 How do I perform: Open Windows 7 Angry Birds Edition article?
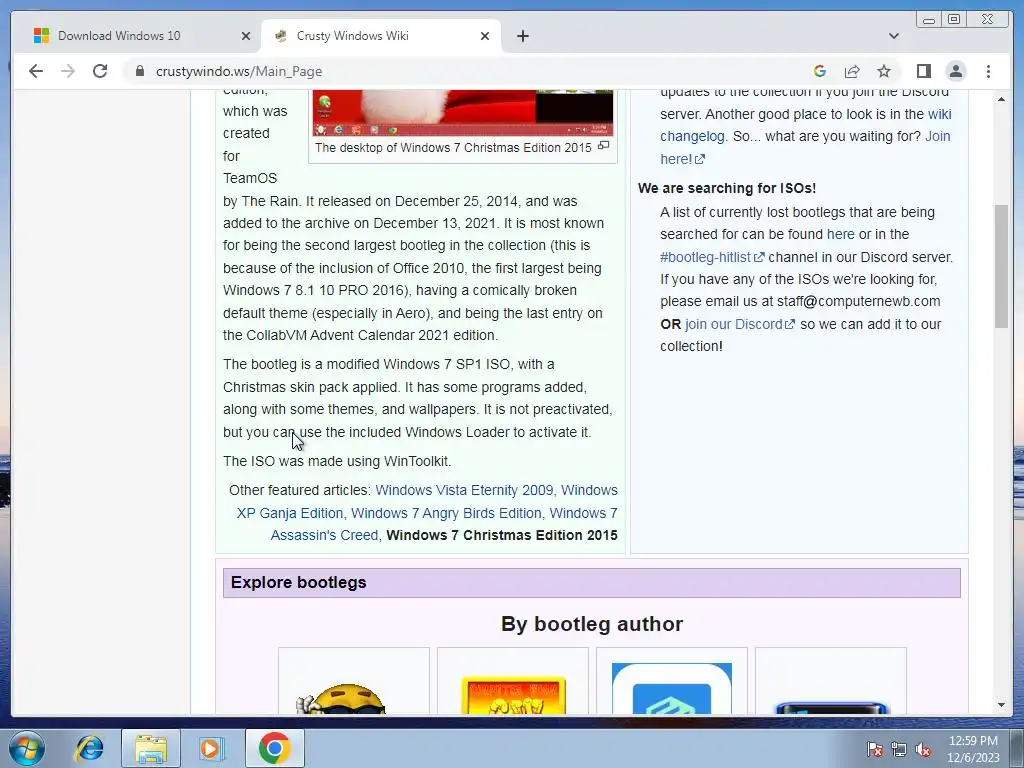point(446,513)
